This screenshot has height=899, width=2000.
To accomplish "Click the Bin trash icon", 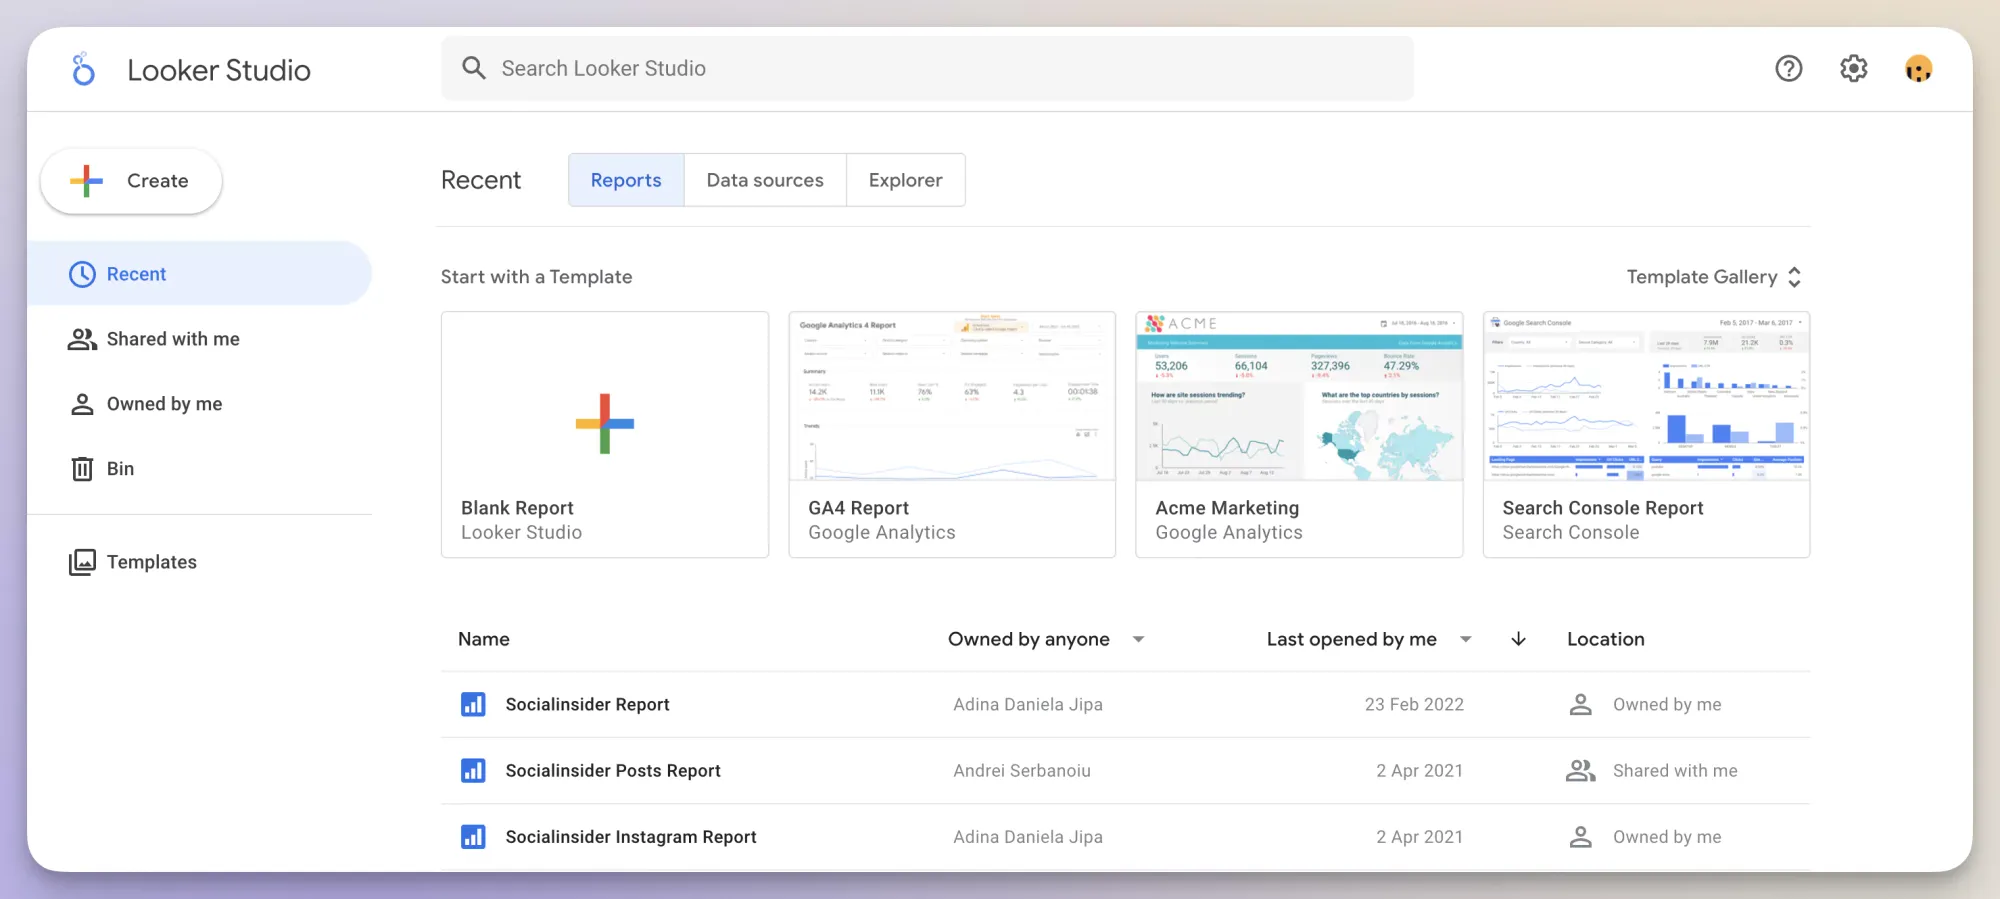I will 82,469.
